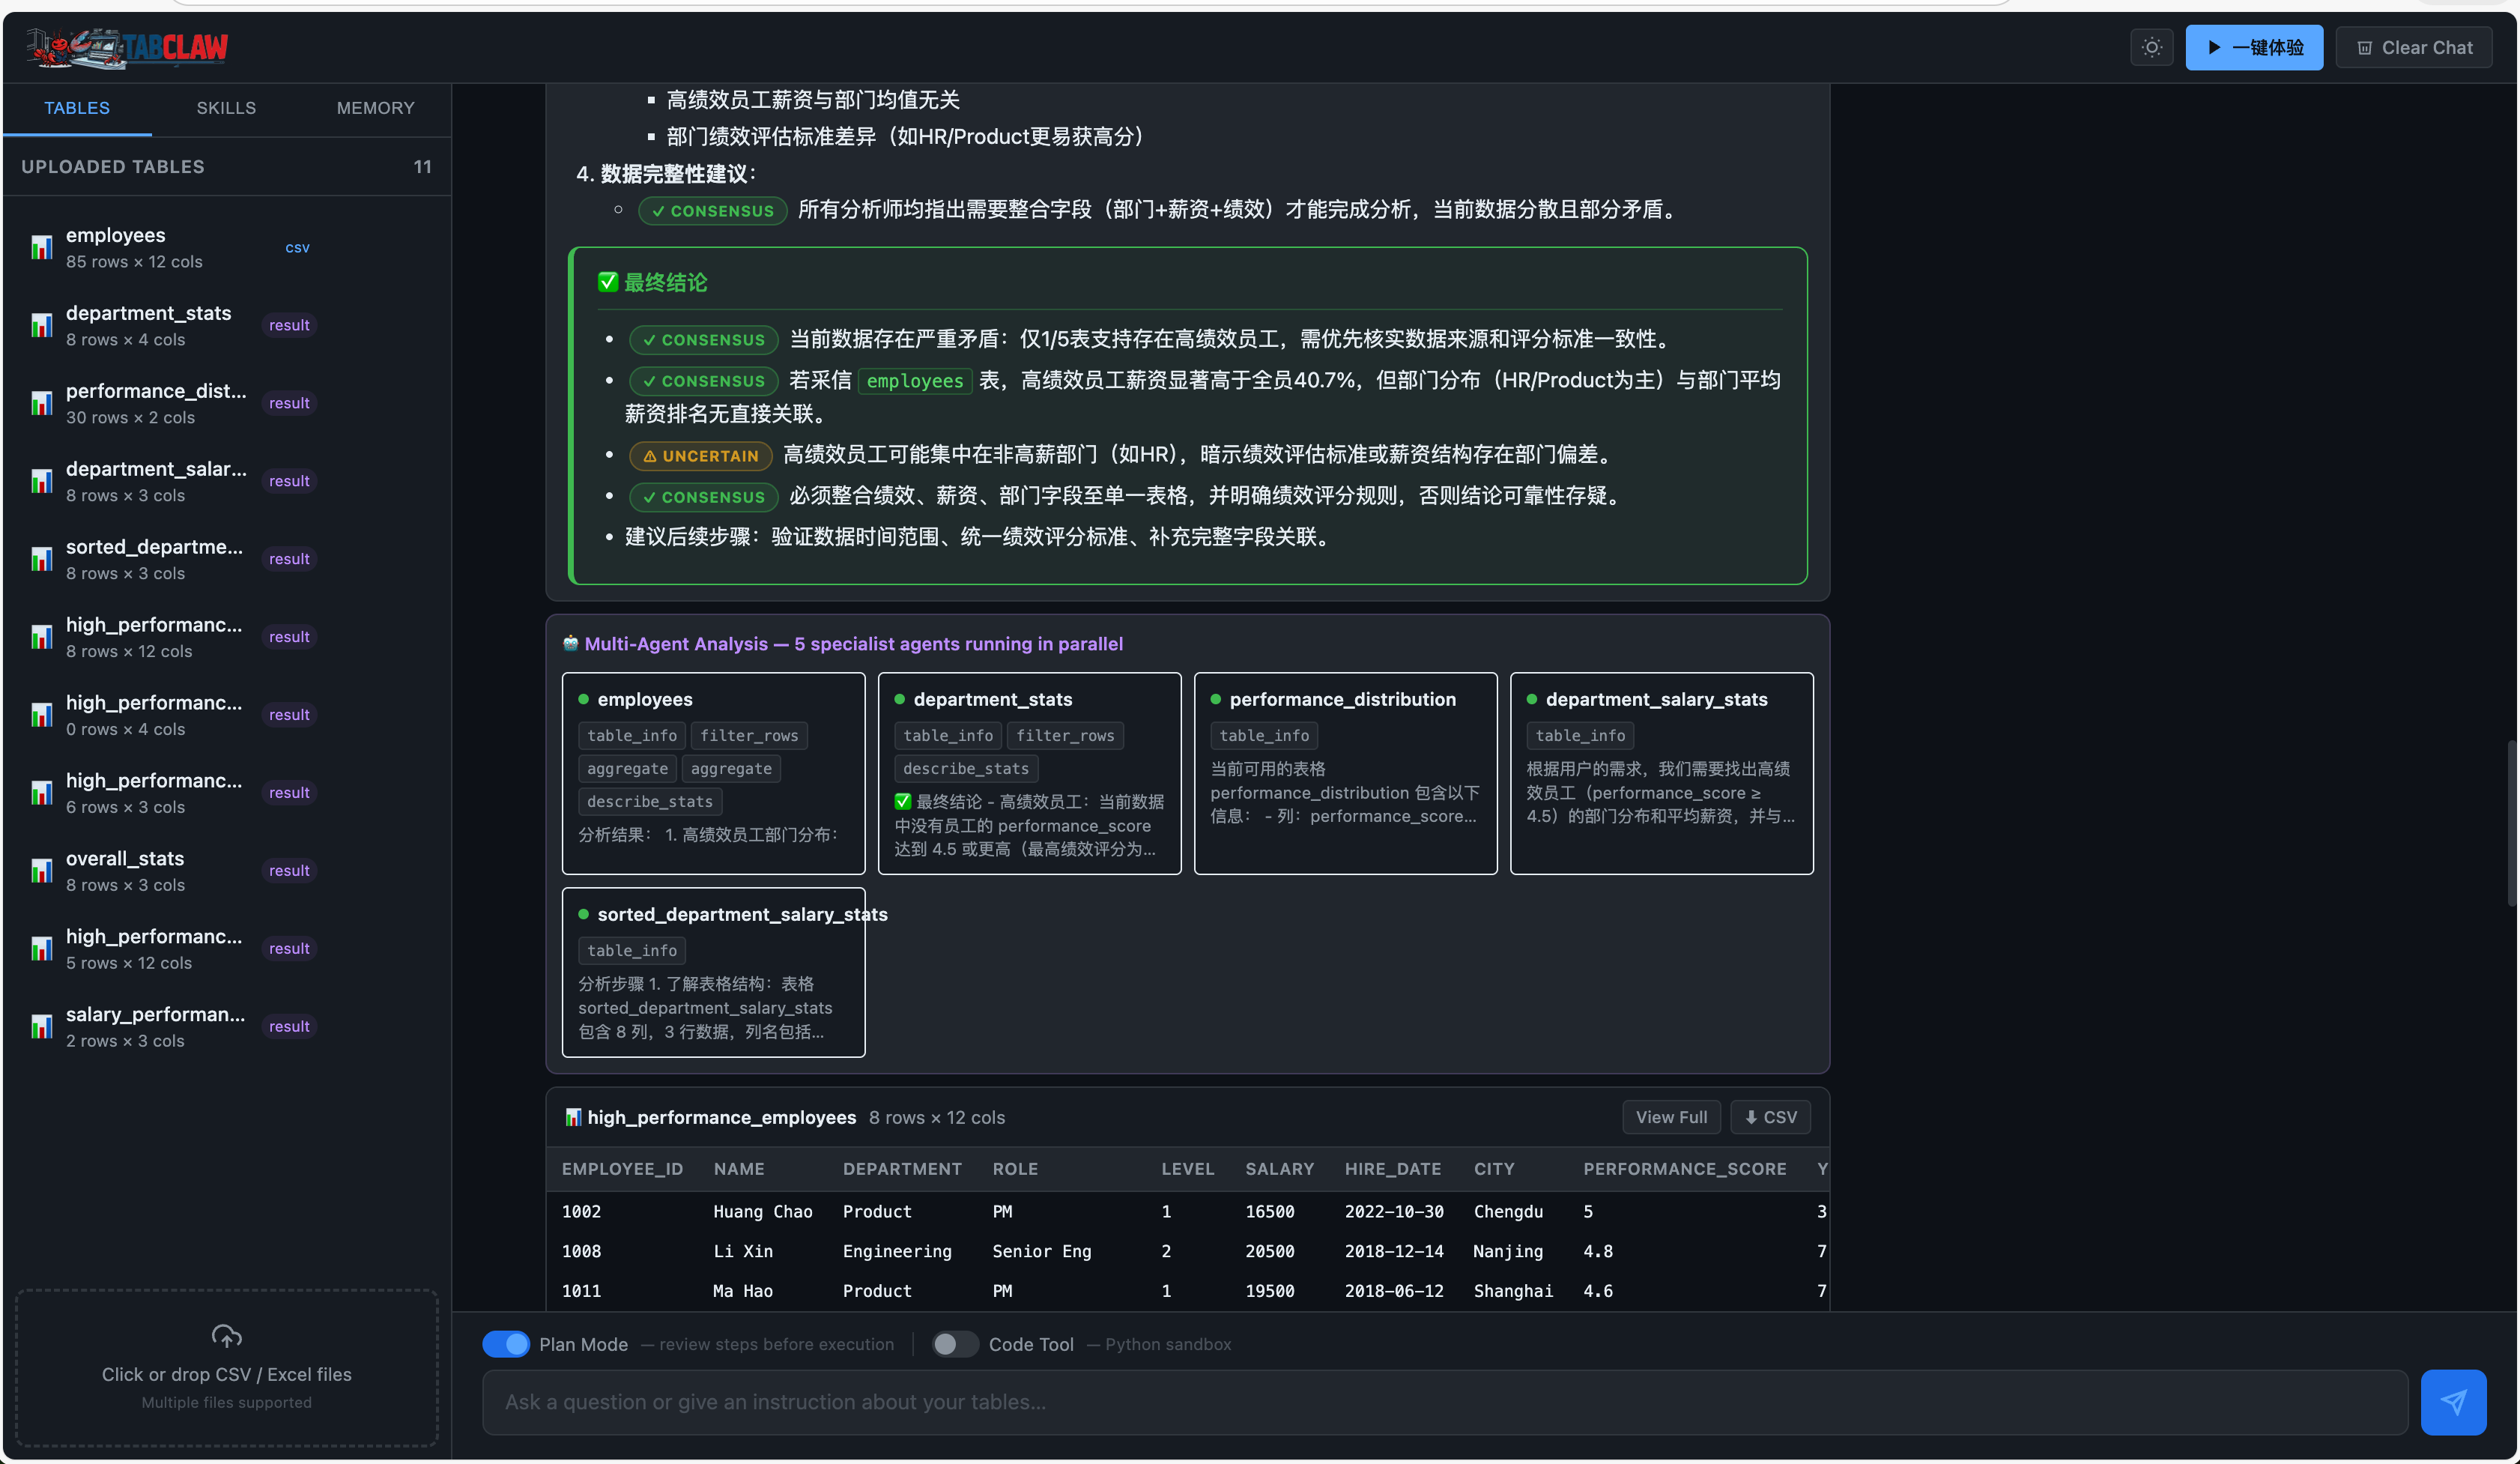Screen dimensions: 2520x1464
Task: Expand the sorted_department_salary_stats agent card
Action: coord(713,972)
